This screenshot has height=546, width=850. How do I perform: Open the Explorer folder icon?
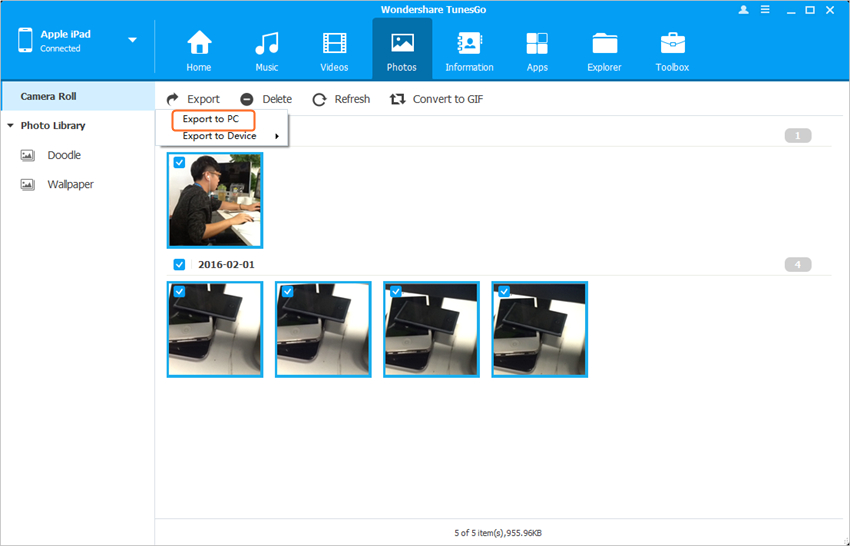coord(604,44)
